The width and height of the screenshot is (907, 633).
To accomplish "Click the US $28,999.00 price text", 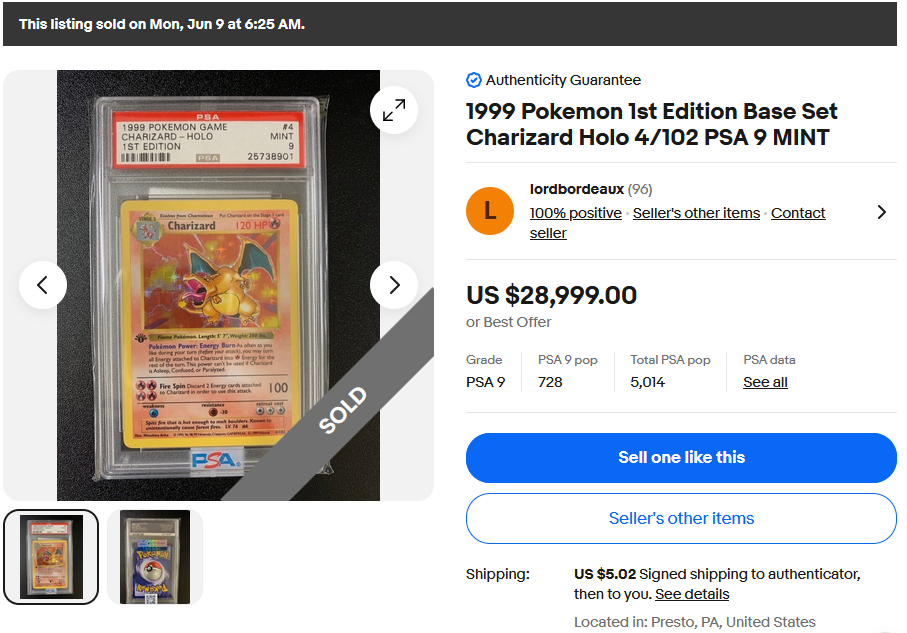I will pyautogui.click(x=551, y=295).
